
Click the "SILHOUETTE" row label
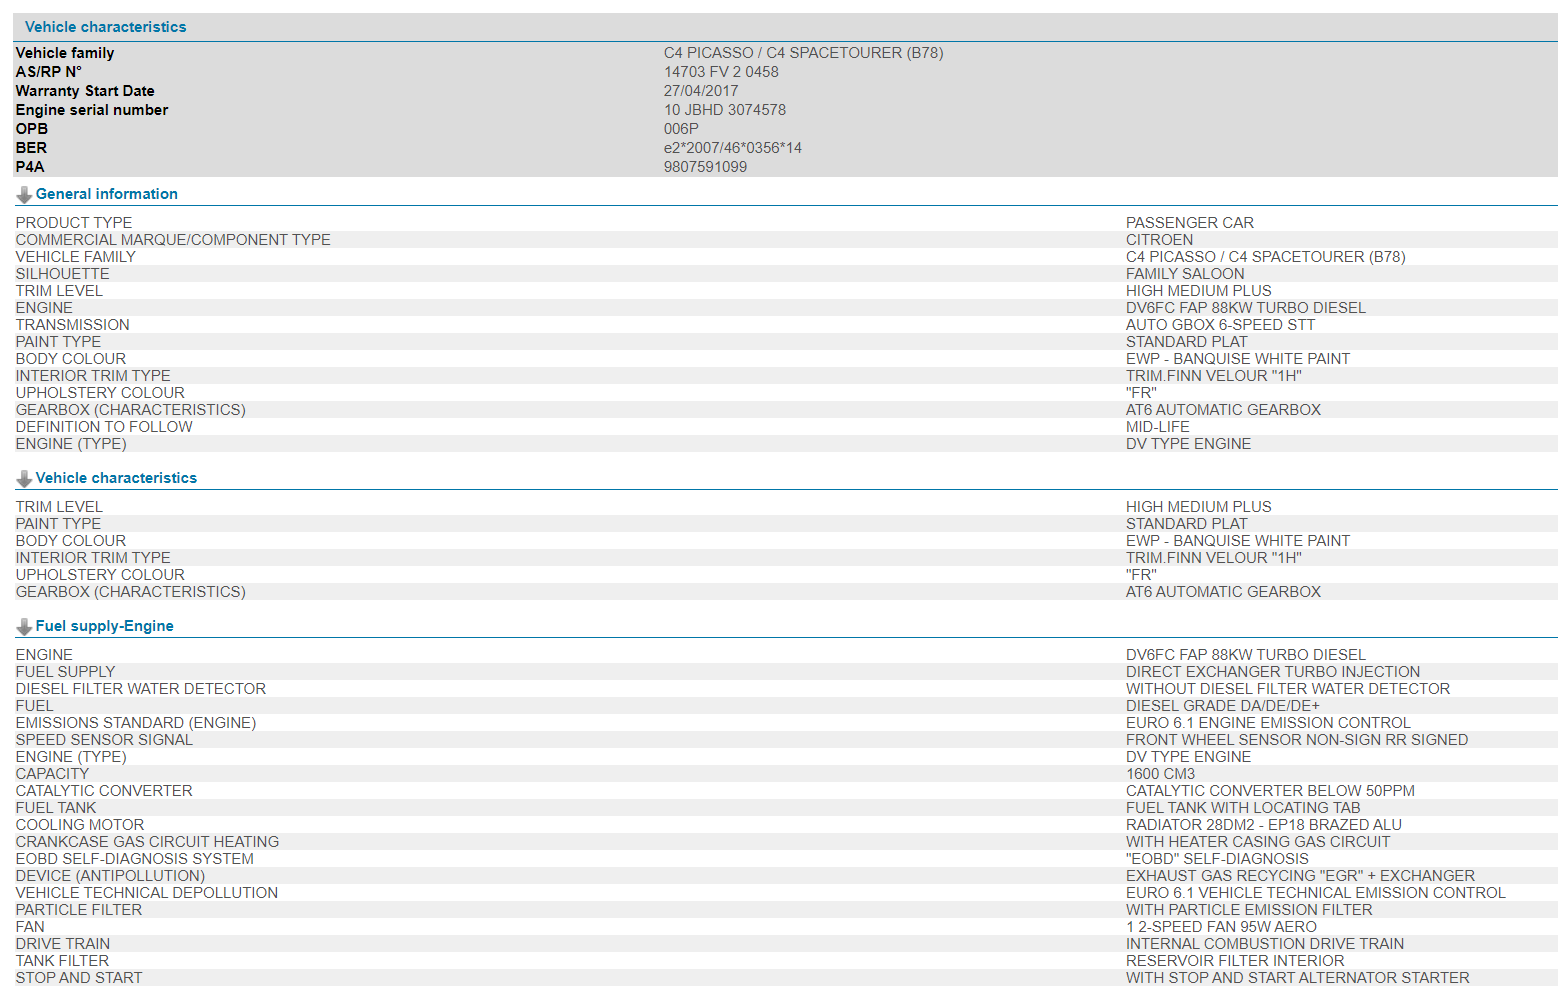(63, 274)
